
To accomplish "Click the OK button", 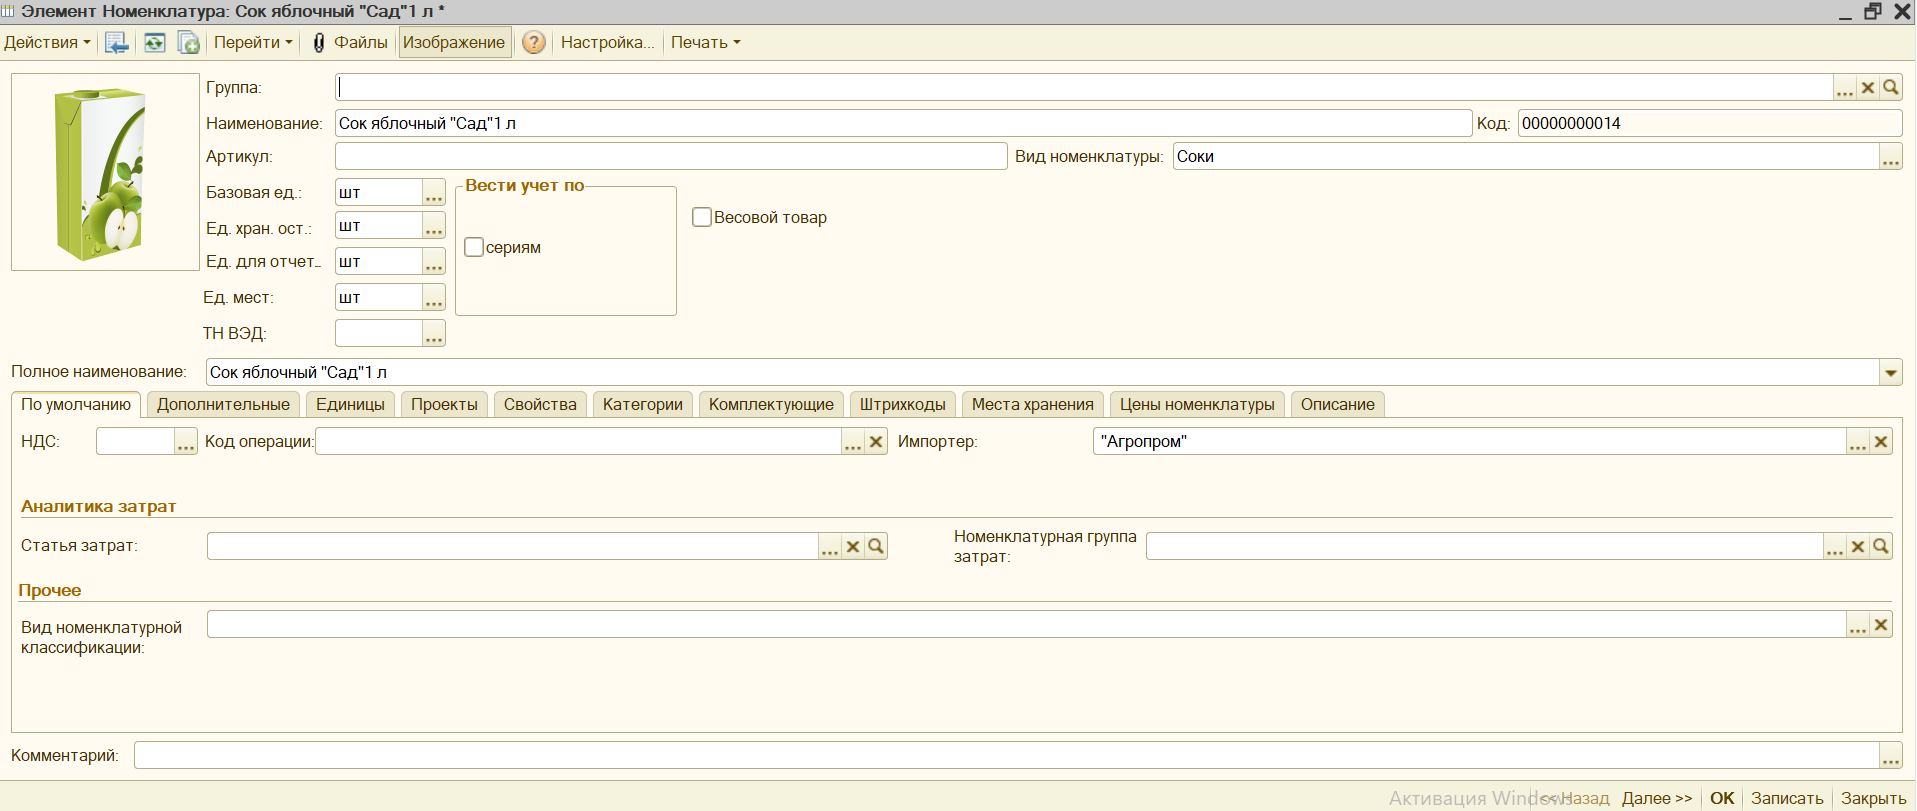I will [1721, 798].
